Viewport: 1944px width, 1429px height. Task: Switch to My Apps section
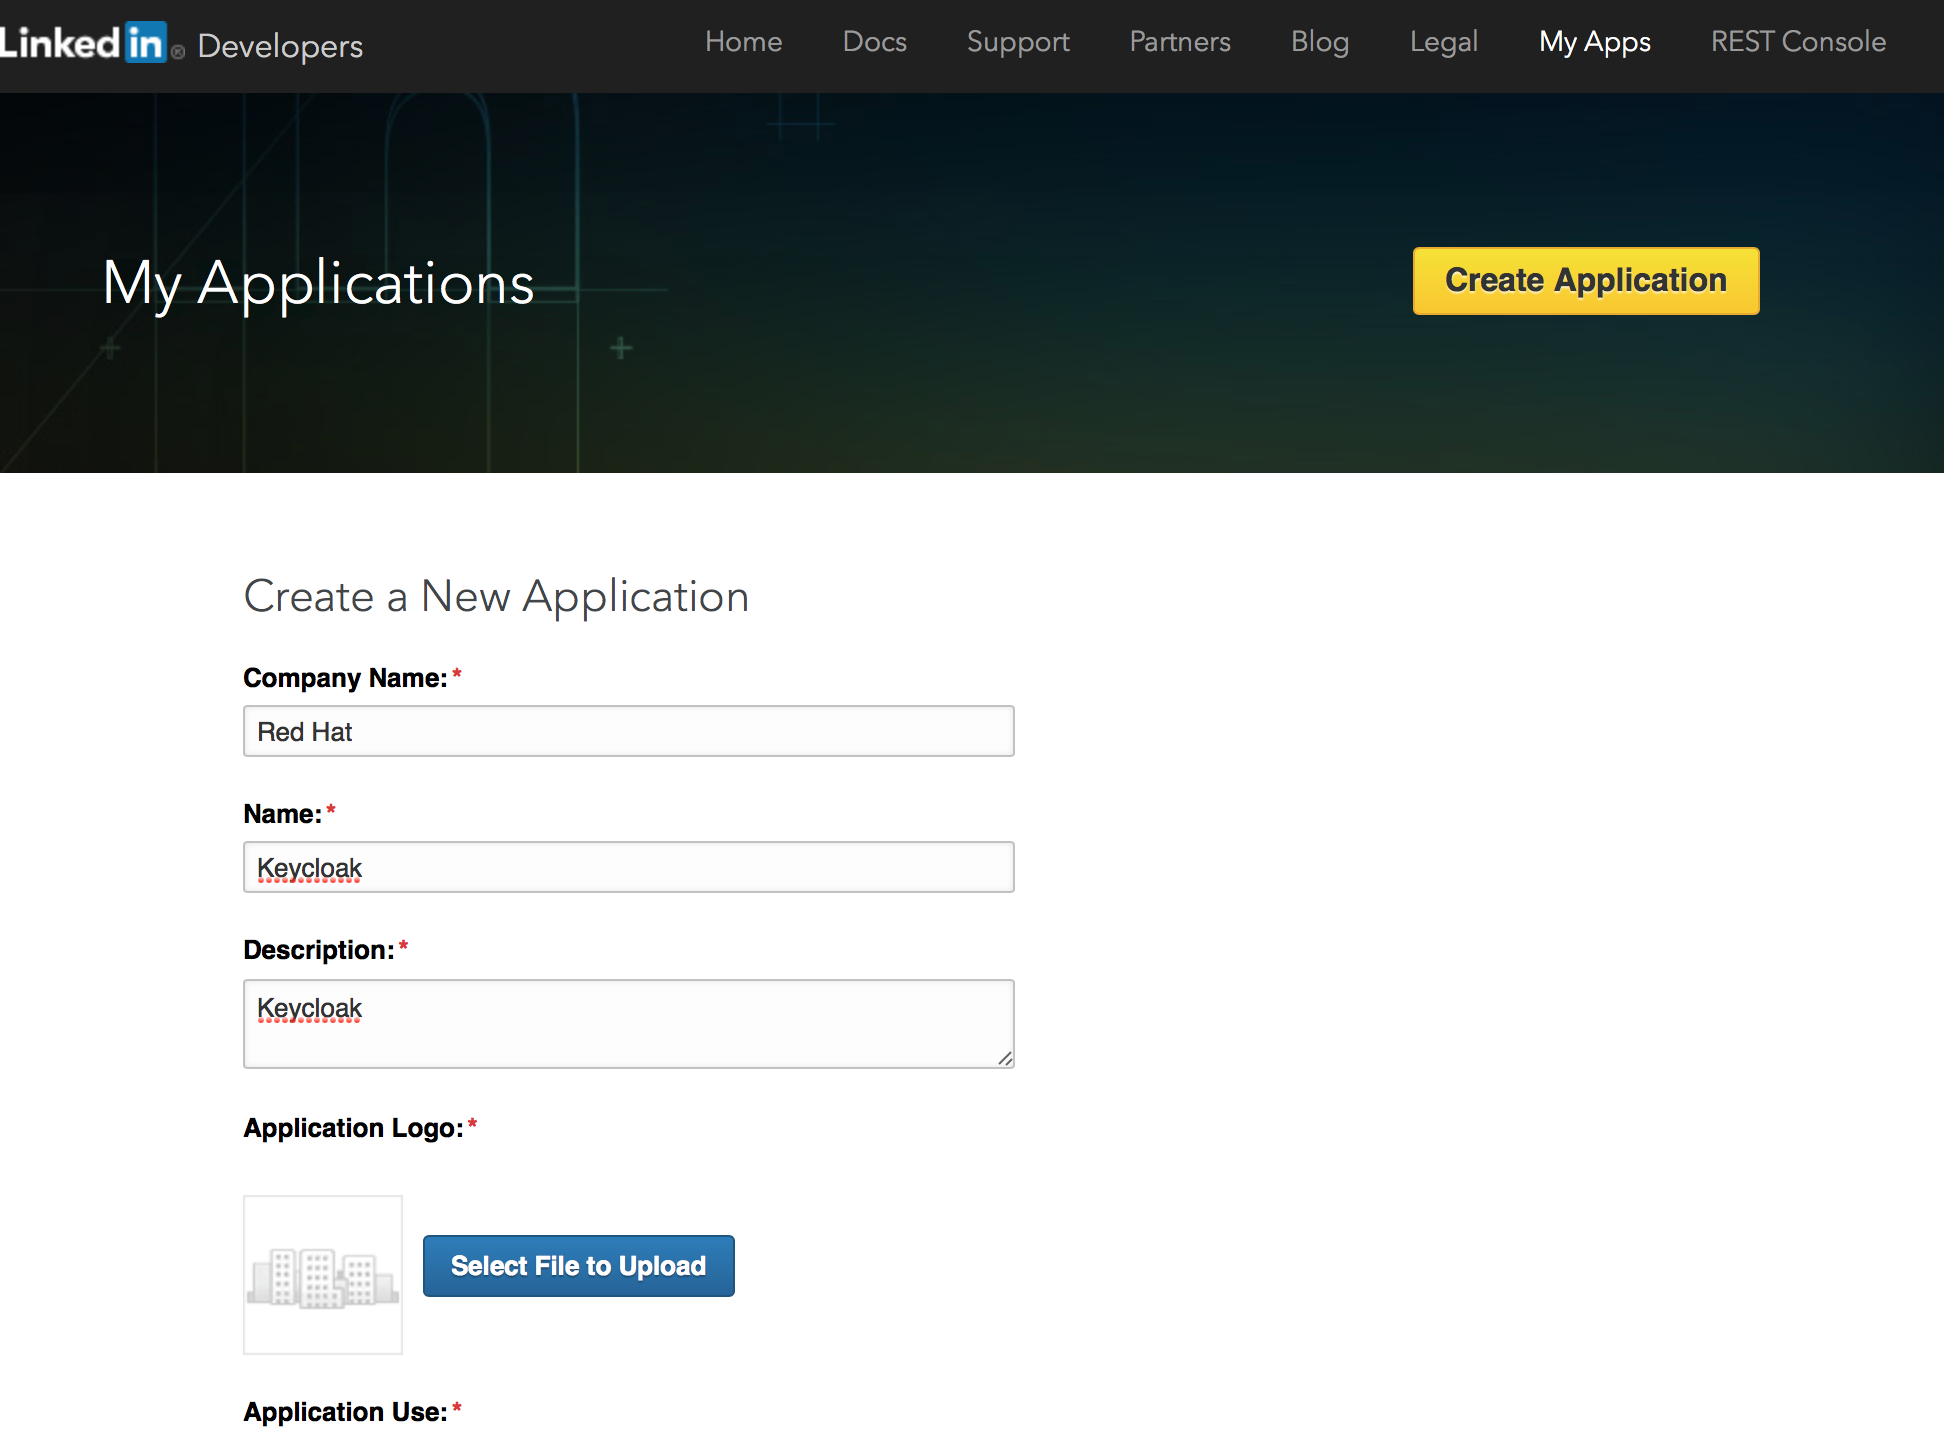[x=1594, y=42]
